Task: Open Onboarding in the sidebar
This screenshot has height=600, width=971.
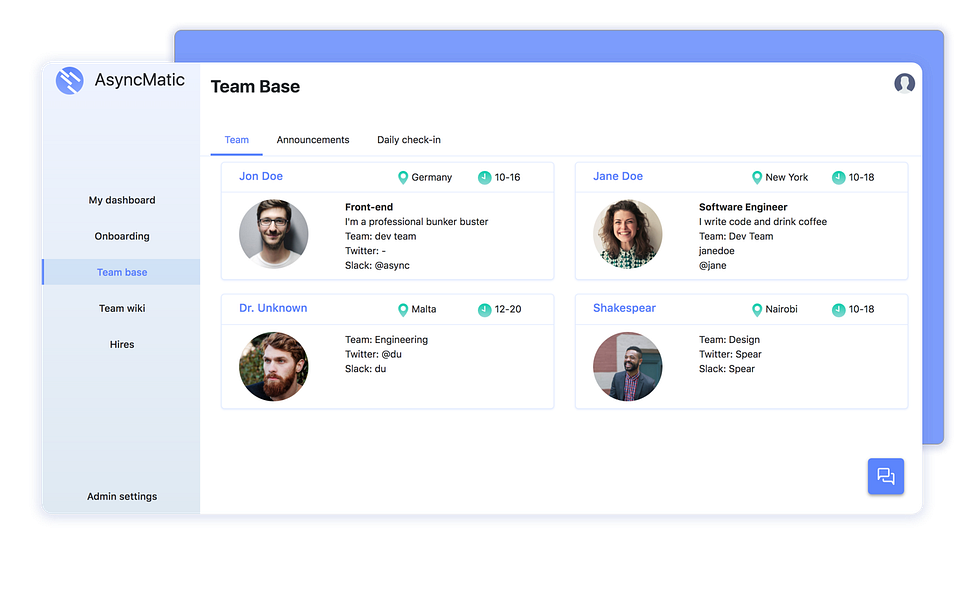Action: click(x=122, y=236)
